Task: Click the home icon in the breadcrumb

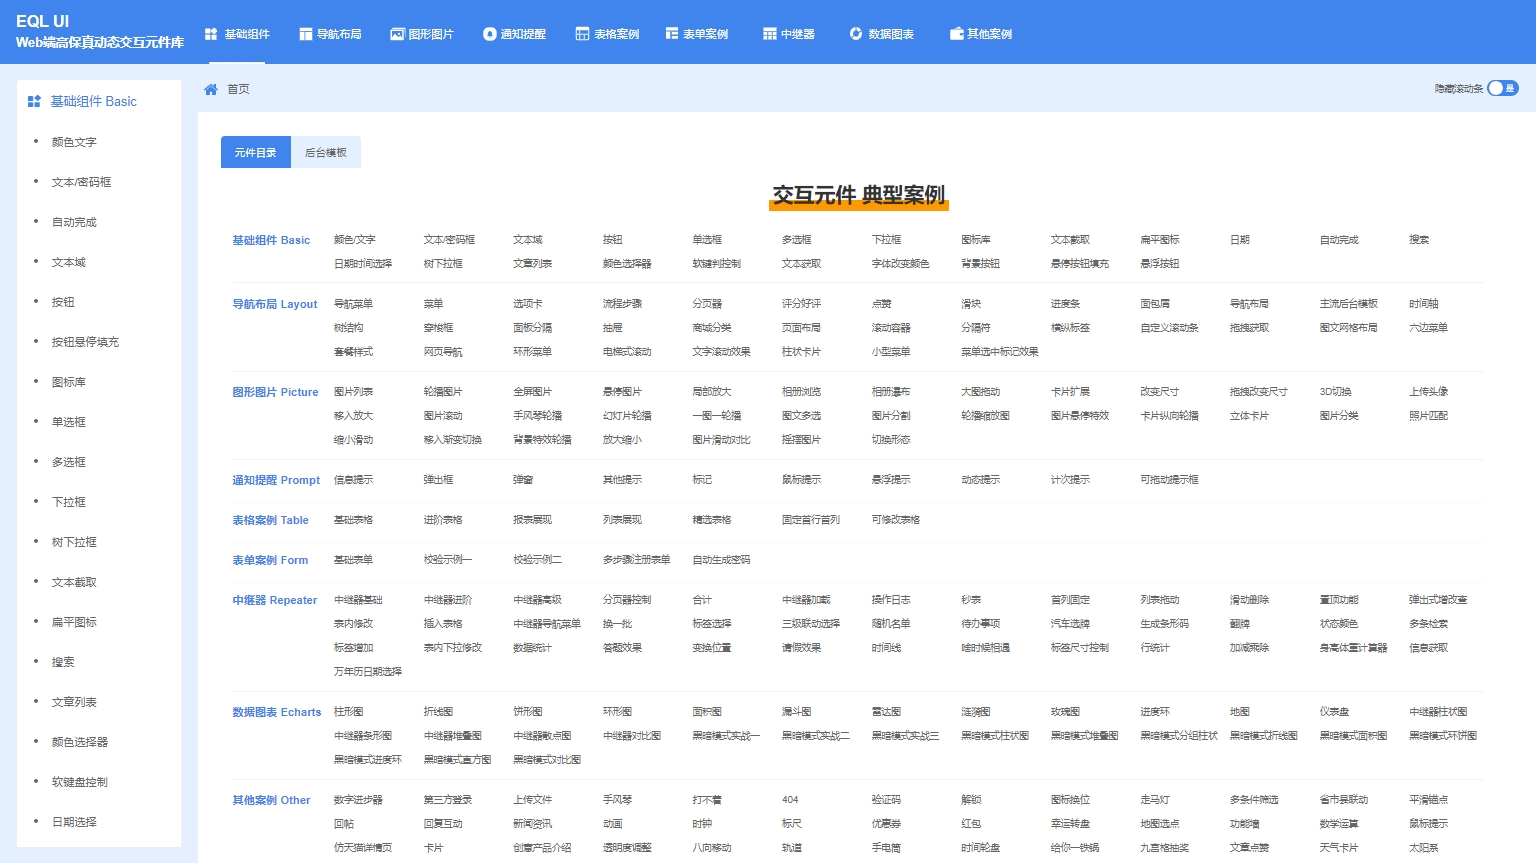Action: (x=211, y=89)
